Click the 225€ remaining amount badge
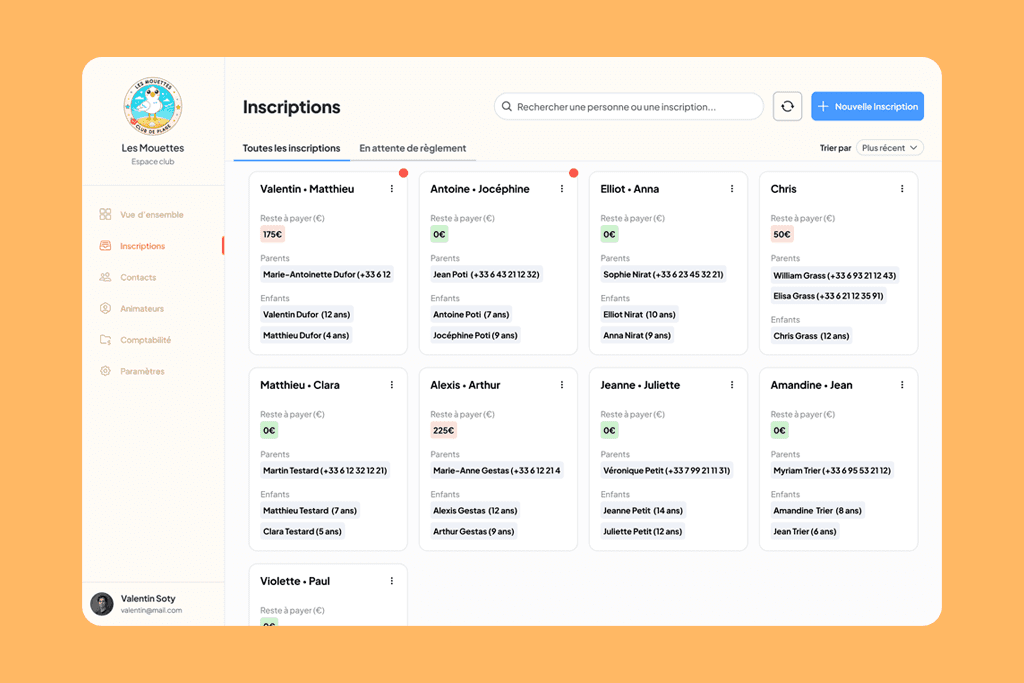1024x683 pixels. pos(443,430)
